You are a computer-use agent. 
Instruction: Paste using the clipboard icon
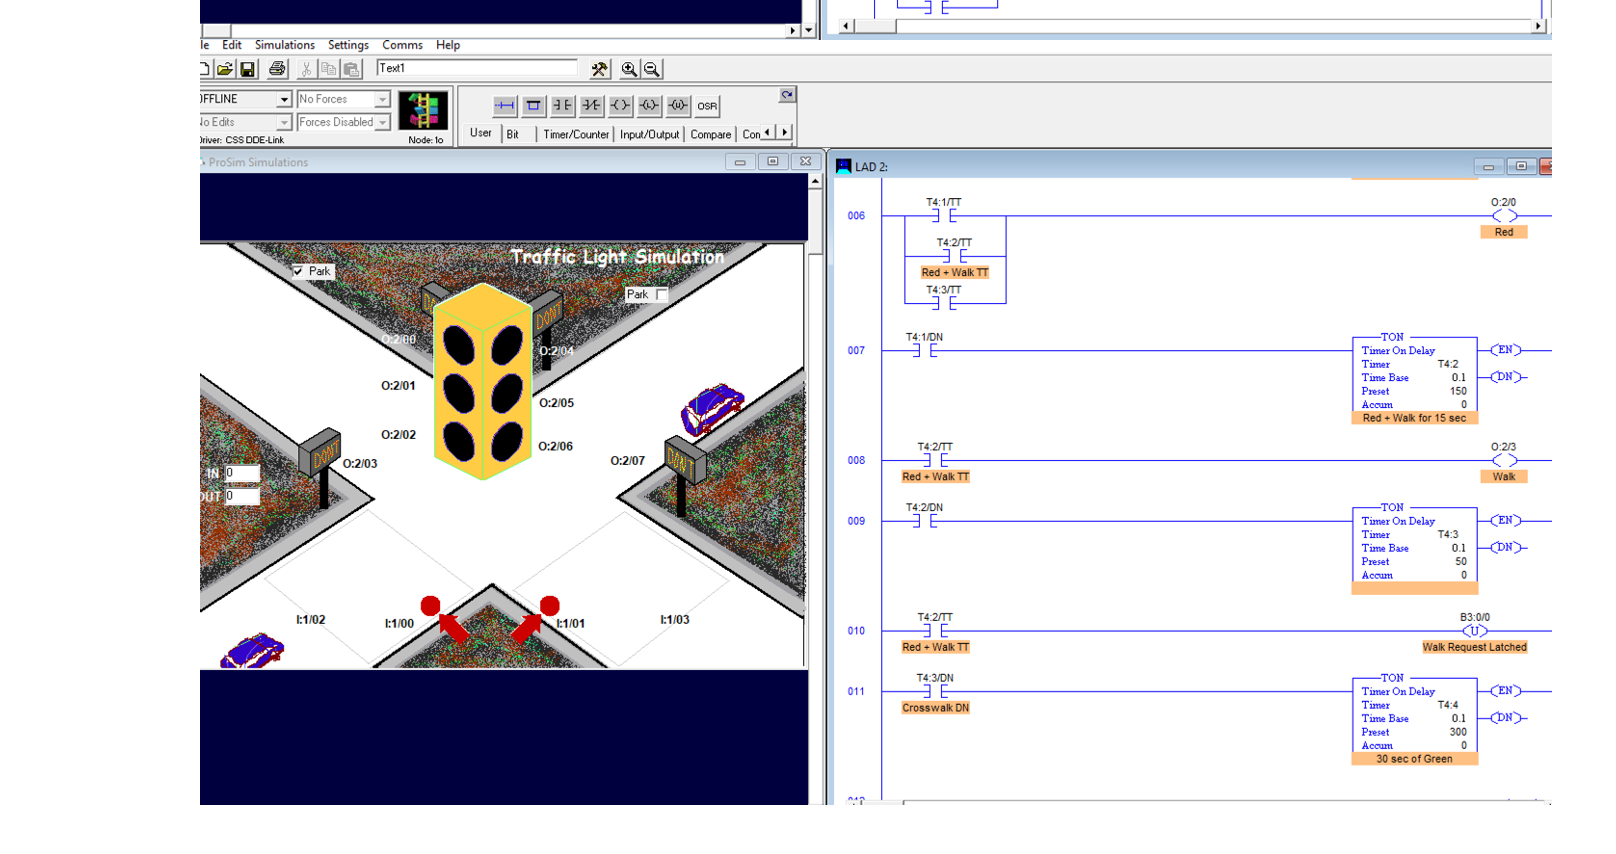tap(352, 69)
